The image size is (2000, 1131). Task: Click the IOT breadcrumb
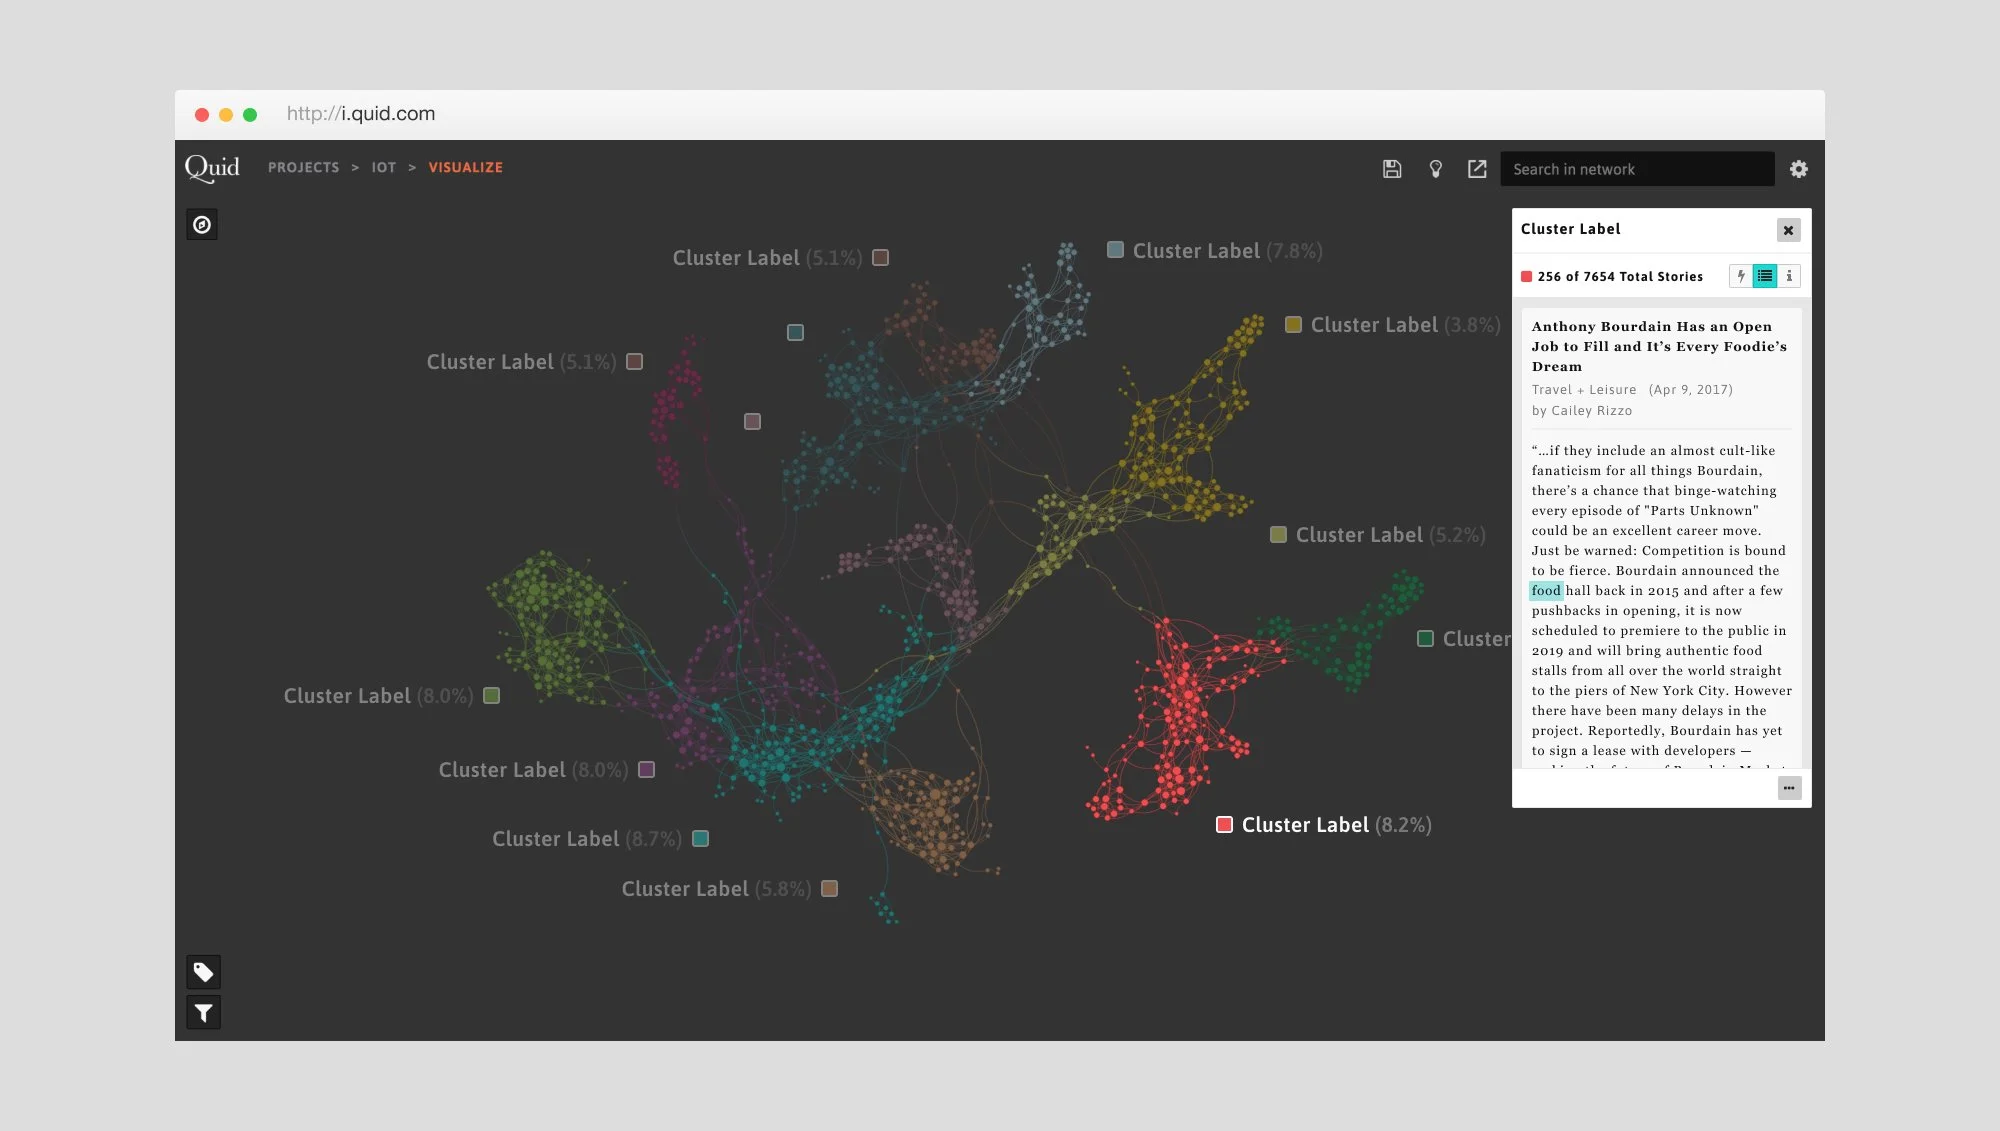click(384, 168)
